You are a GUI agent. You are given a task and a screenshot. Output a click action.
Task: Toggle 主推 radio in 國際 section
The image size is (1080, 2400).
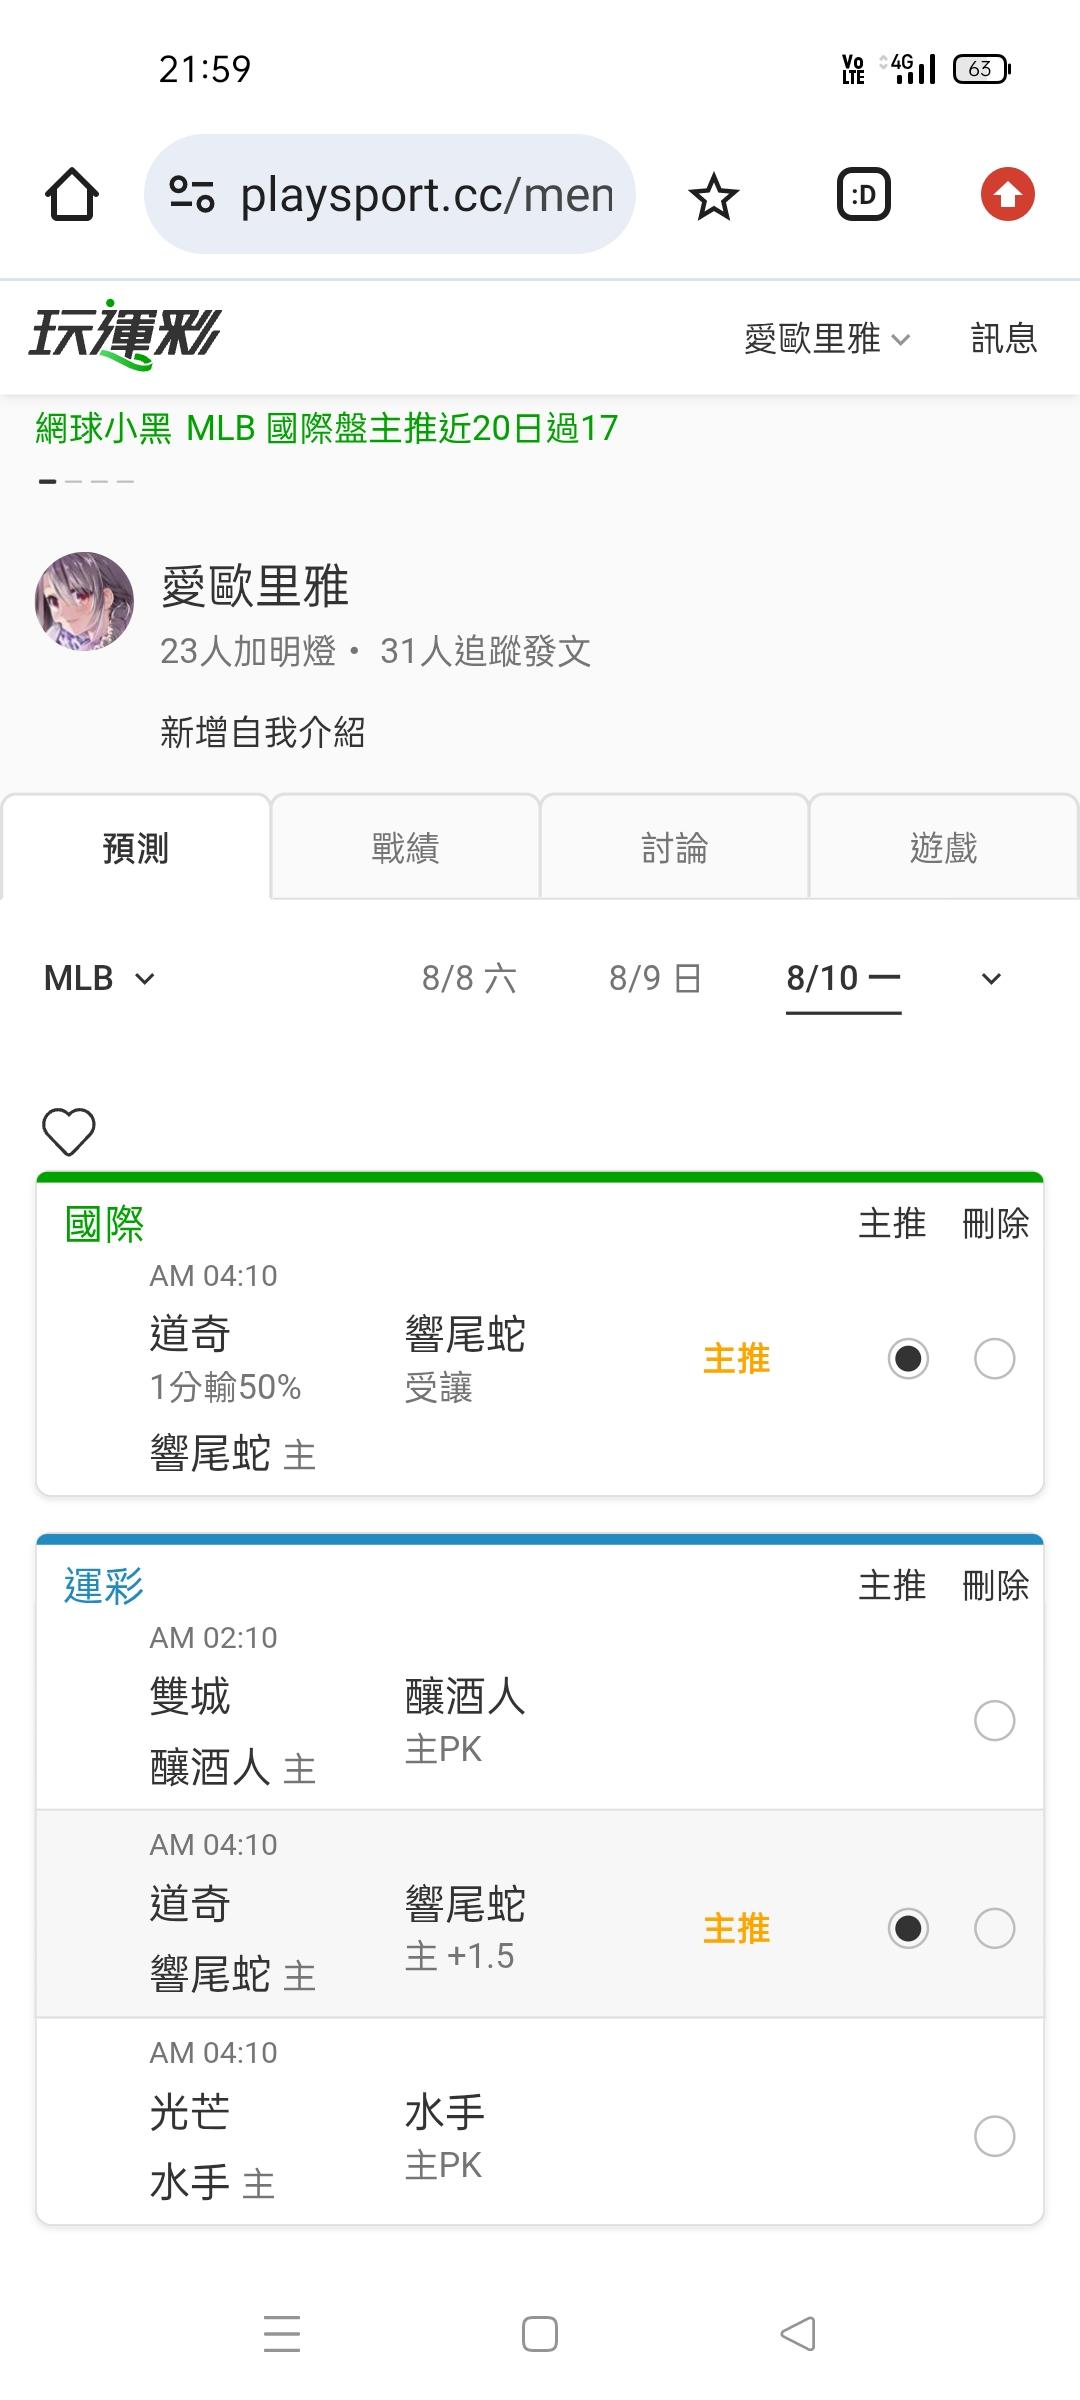[908, 1358]
